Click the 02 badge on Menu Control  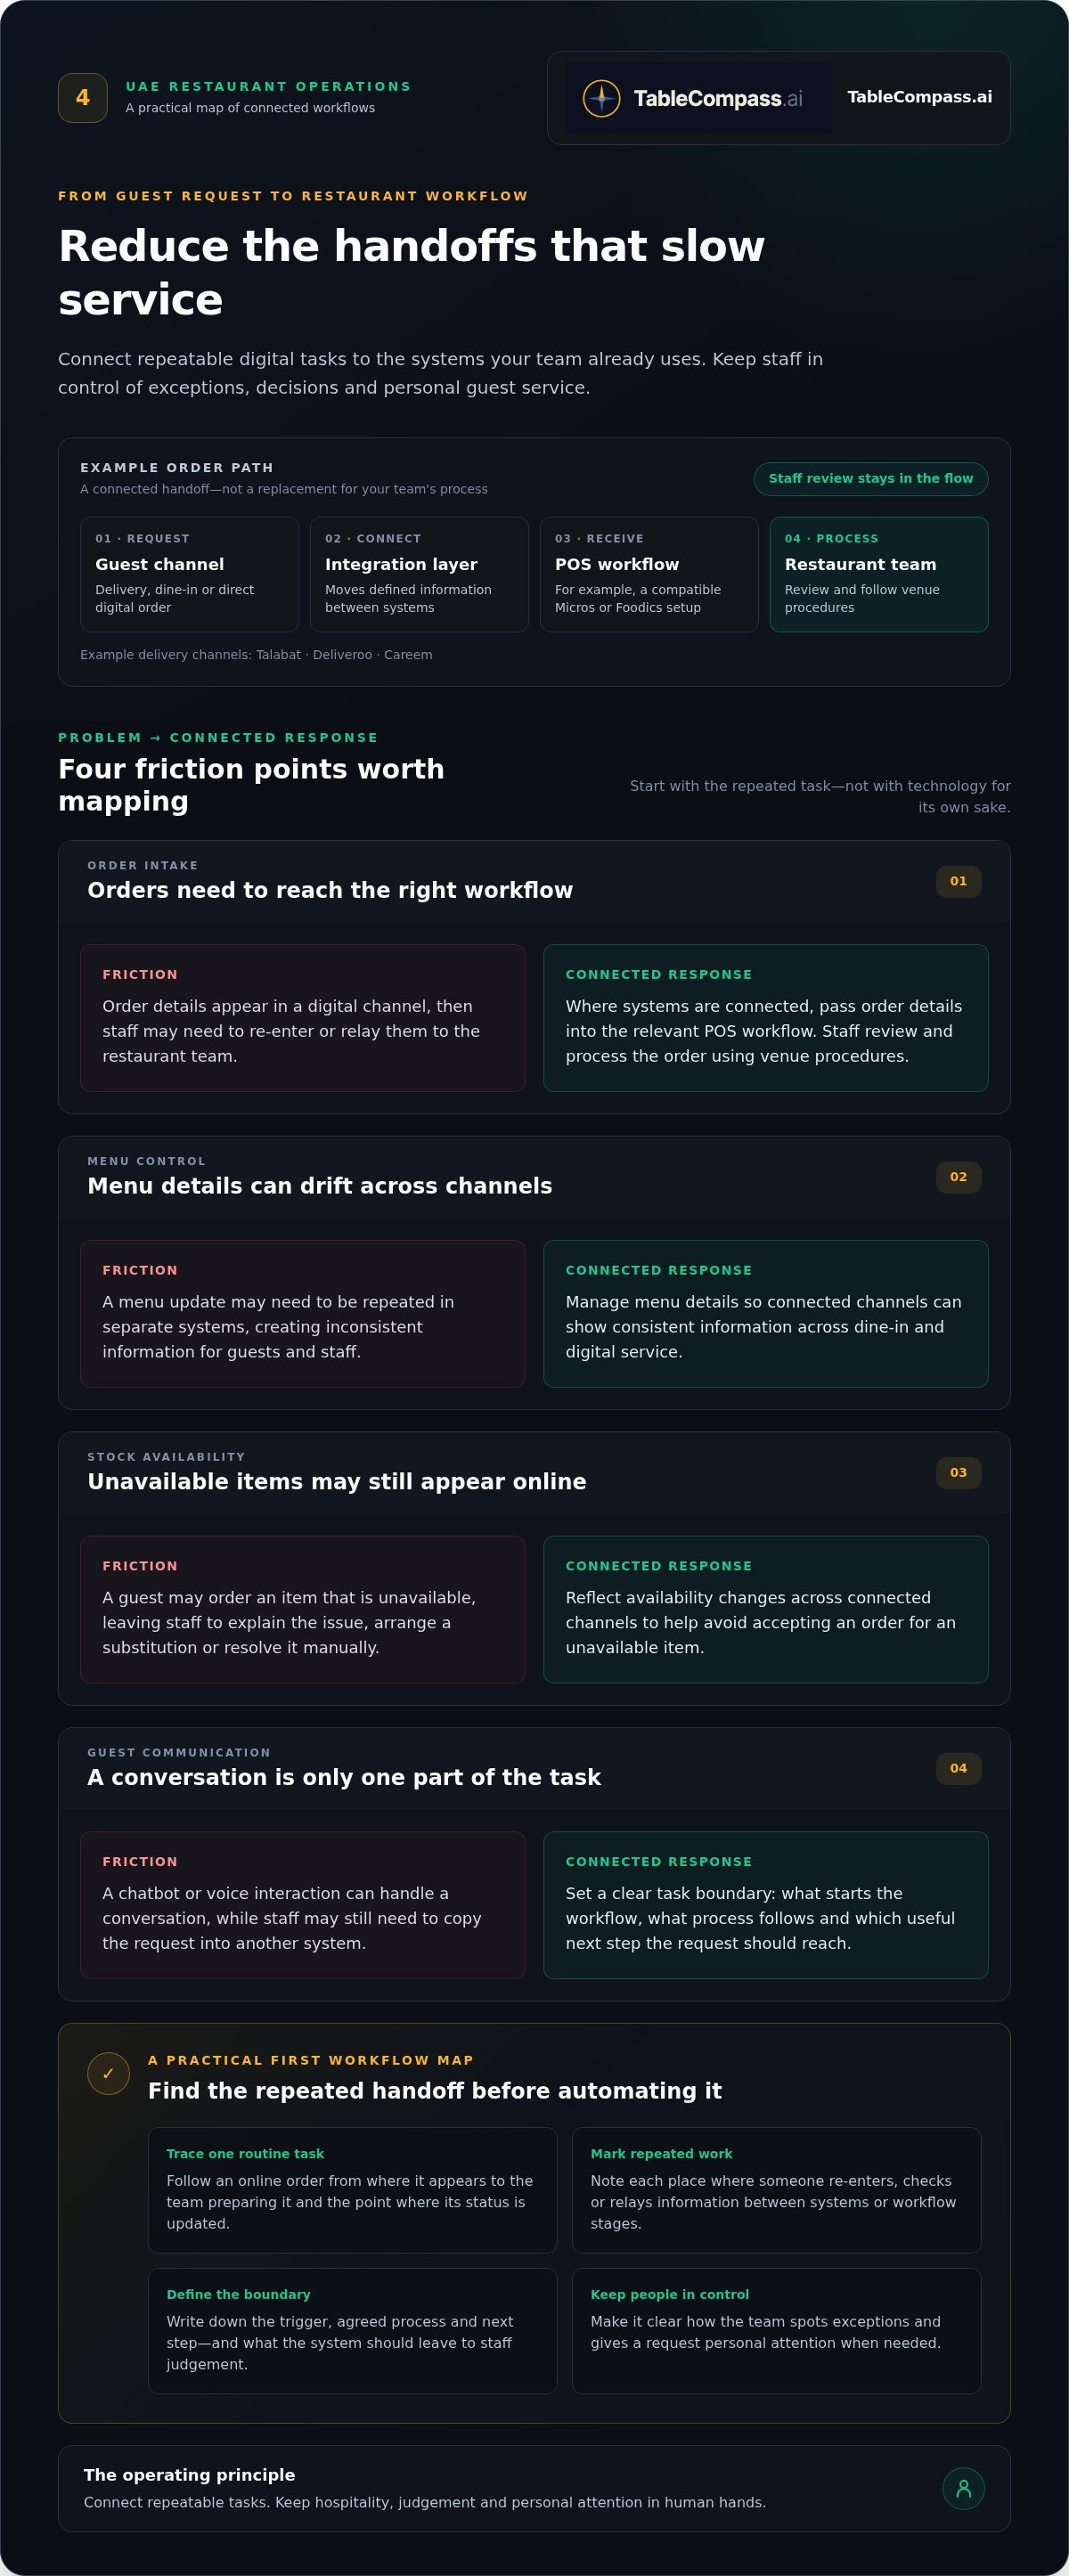(958, 1177)
